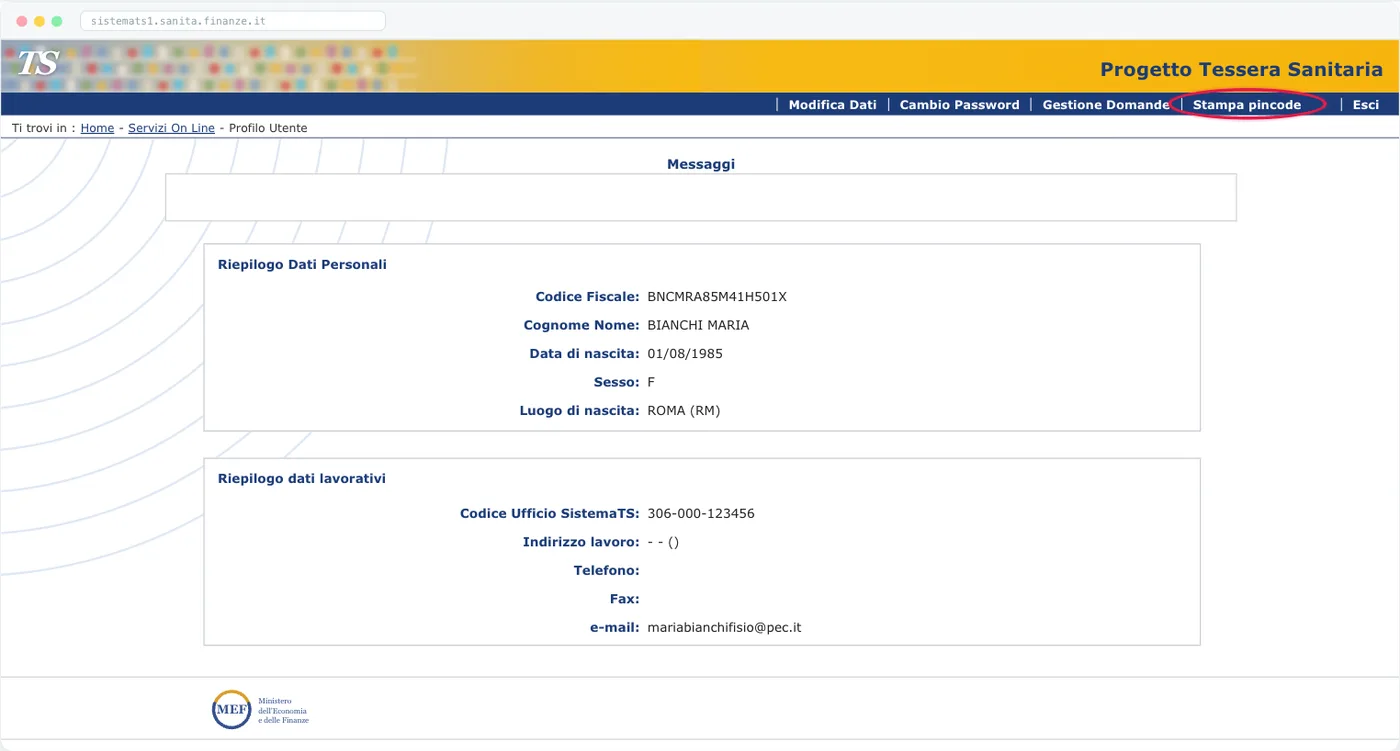Click the Progetto Tessera Sanitaria title

tap(1241, 69)
